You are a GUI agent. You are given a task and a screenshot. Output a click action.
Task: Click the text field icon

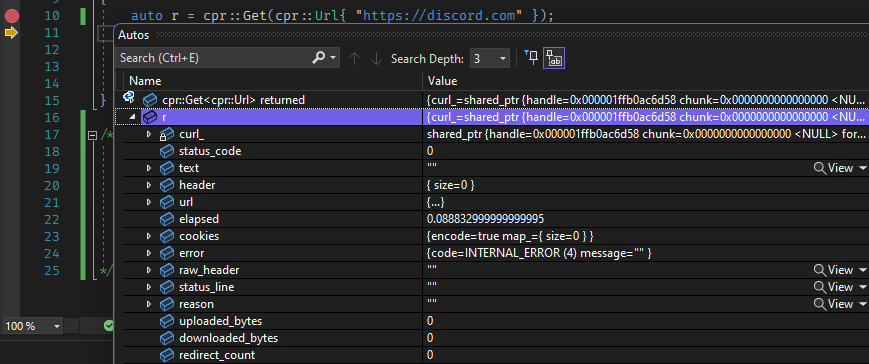click(167, 168)
